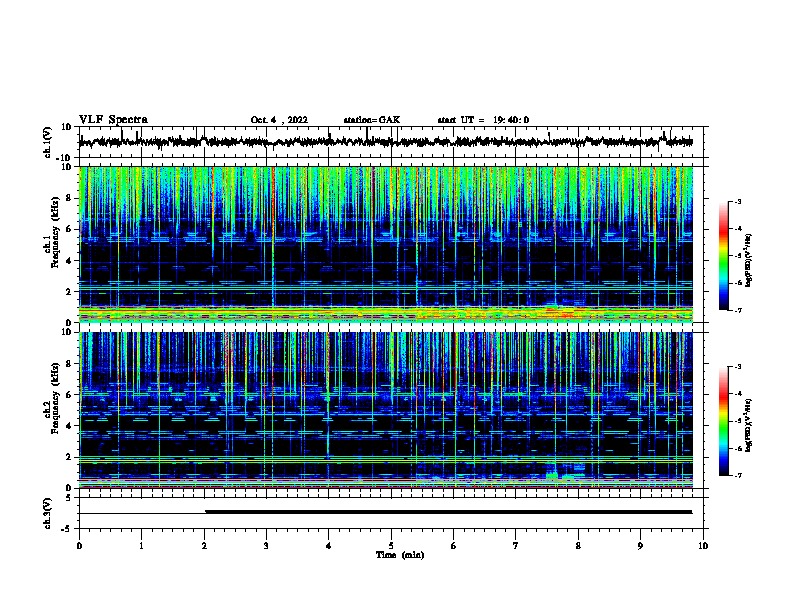This screenshot has height=612, width=792.
Task: Click the "4" kHz tick of ch.1 spectrogram
Action: click(70, 261)
